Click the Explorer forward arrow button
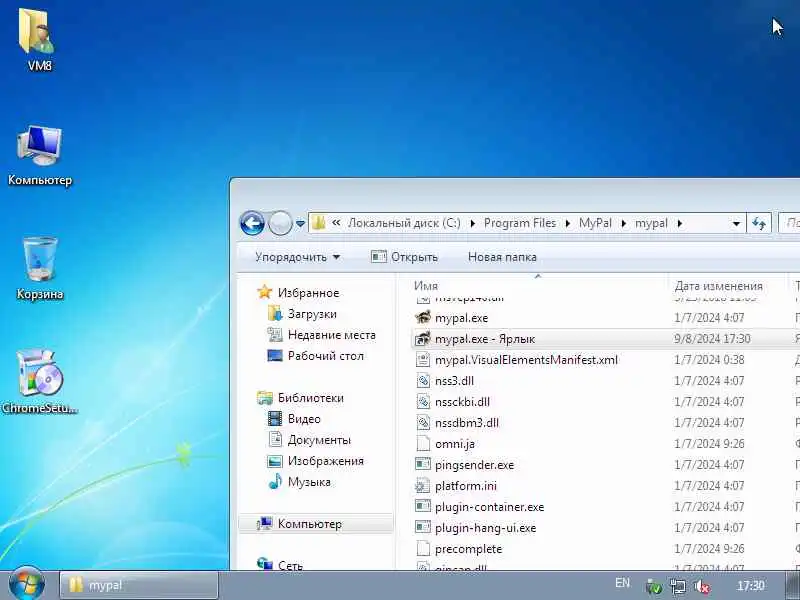The height and width of the screenshot is (600, 800). pos(280,223)
